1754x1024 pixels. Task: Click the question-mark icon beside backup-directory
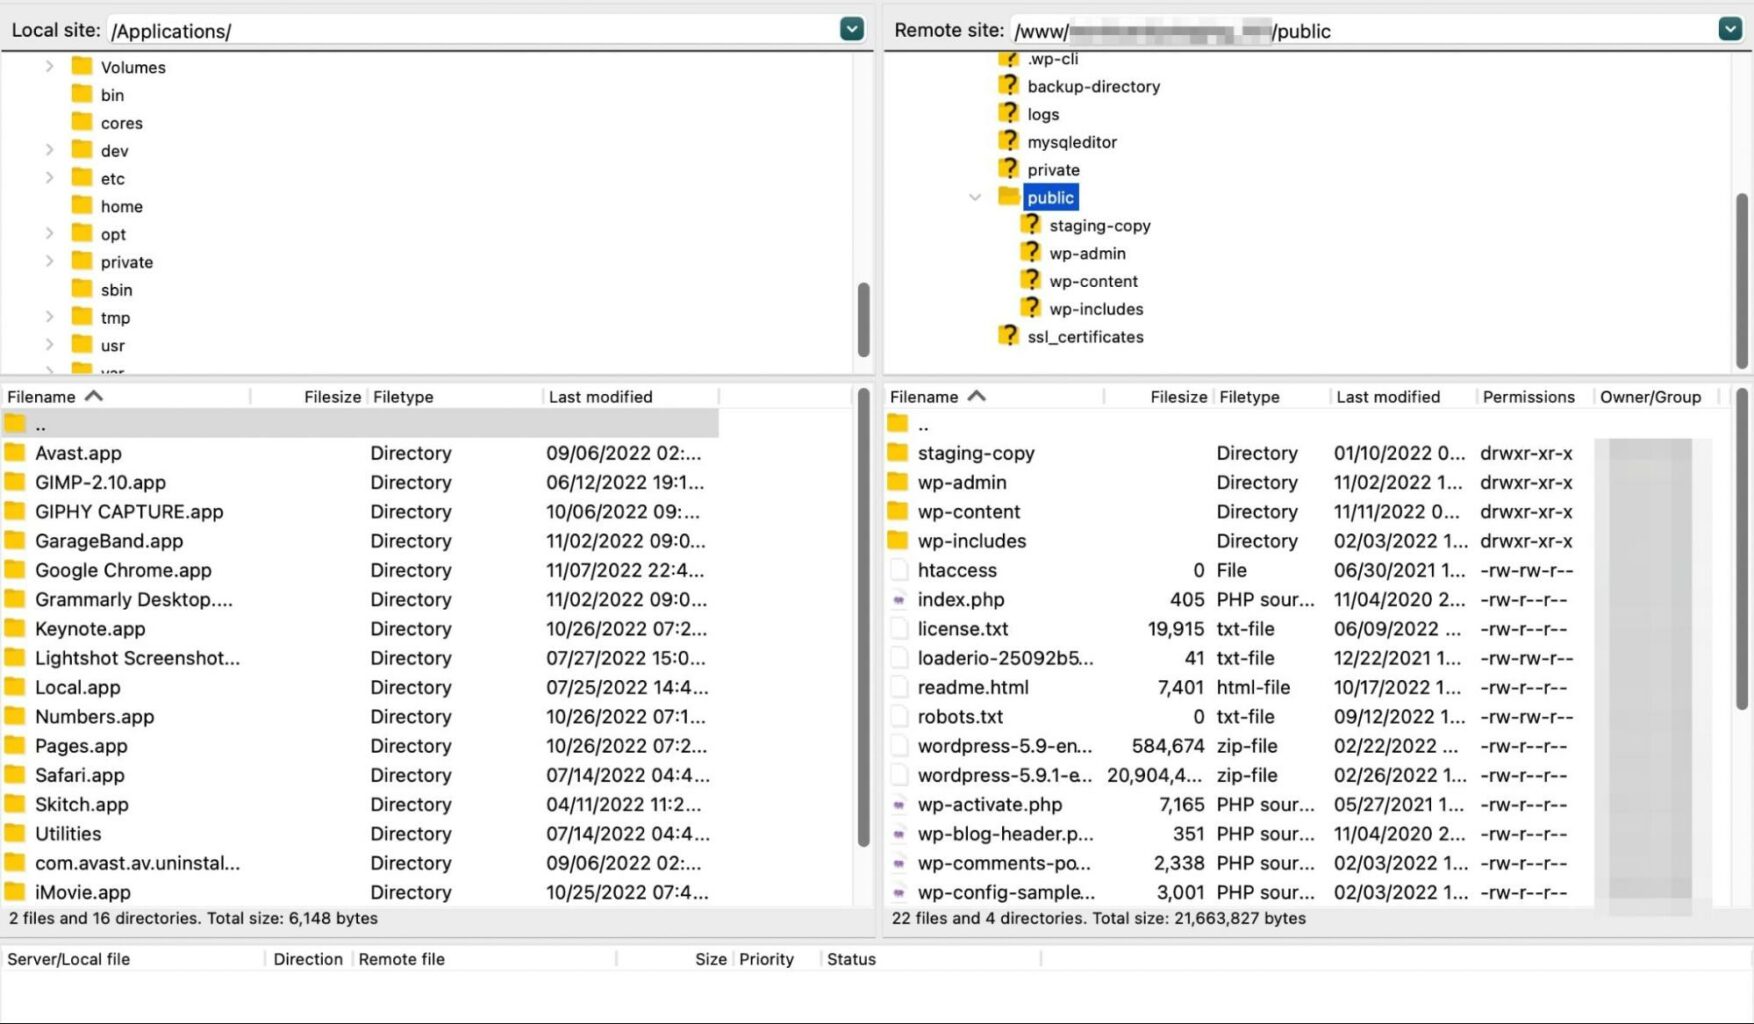click(x=1007, y=85)
